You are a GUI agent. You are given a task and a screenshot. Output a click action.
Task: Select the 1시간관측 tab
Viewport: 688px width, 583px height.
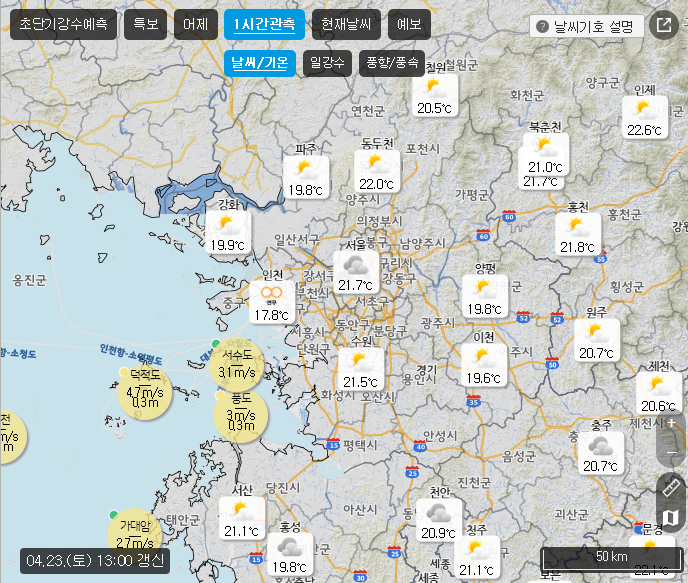(264, 24)
